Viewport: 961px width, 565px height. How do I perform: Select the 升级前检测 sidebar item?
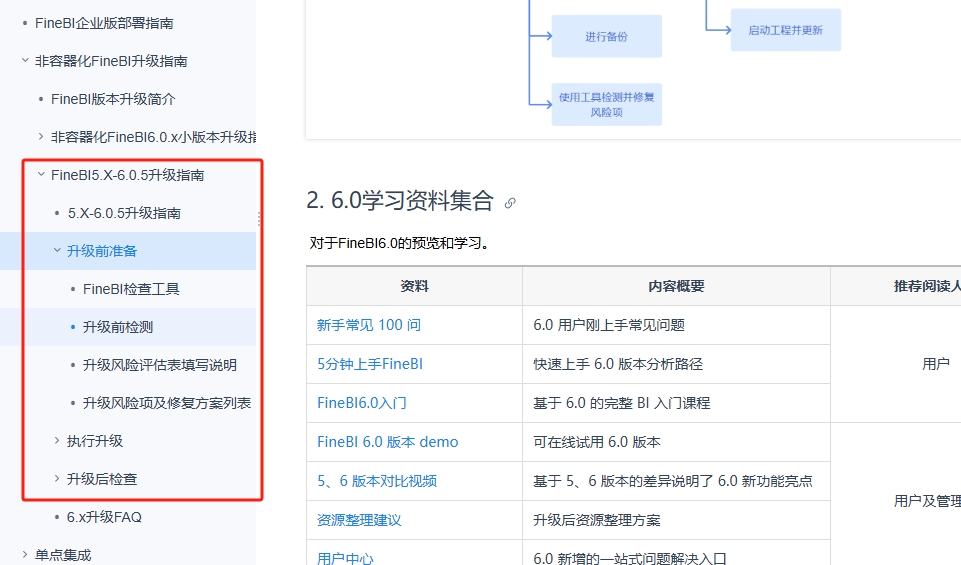[x=118, y=327]
